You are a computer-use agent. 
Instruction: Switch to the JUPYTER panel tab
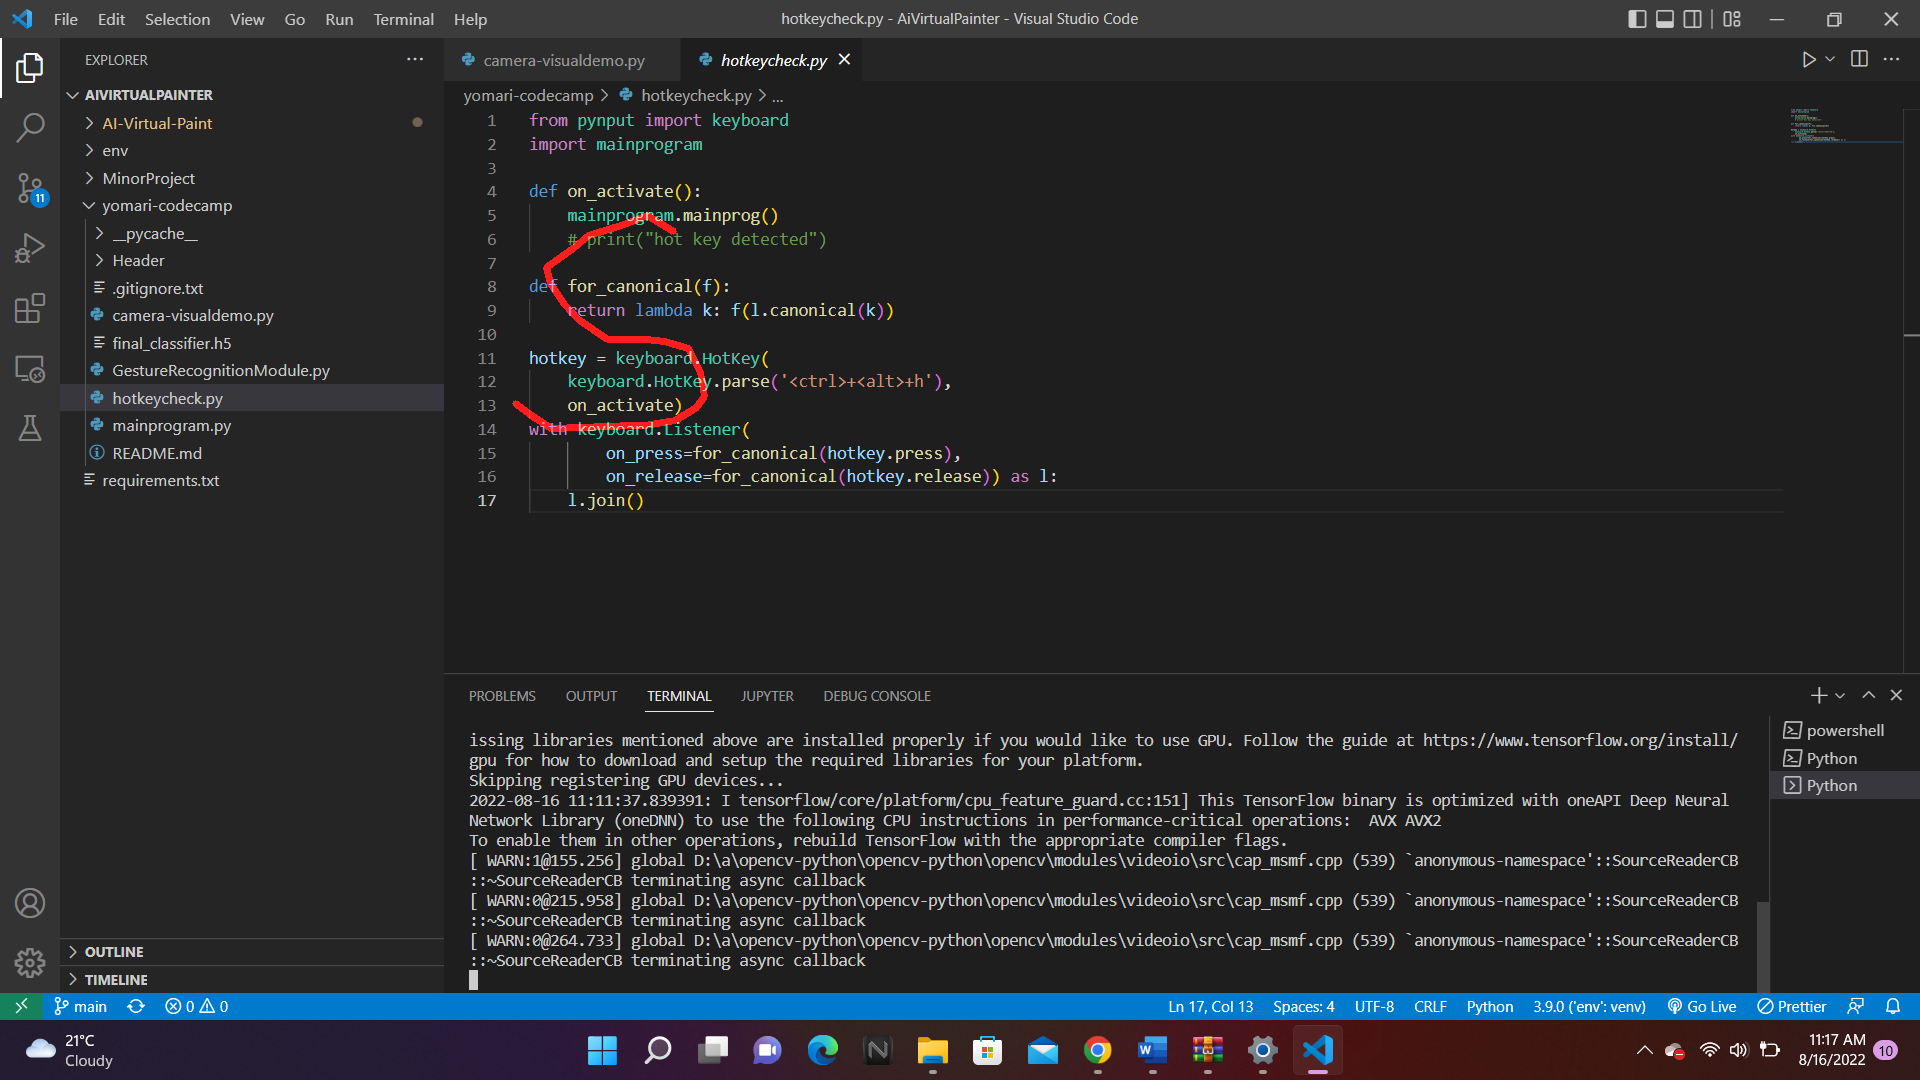point(767,696)
